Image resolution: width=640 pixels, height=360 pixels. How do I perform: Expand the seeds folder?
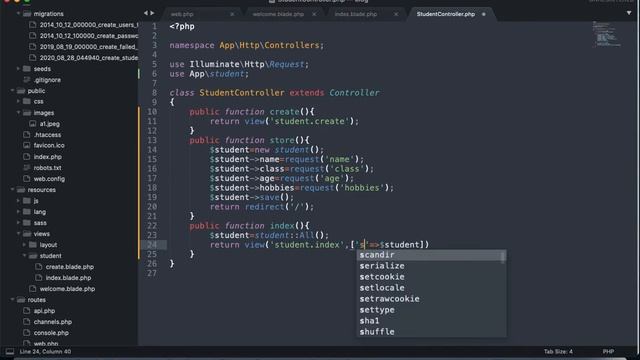[x=18, y=69]
